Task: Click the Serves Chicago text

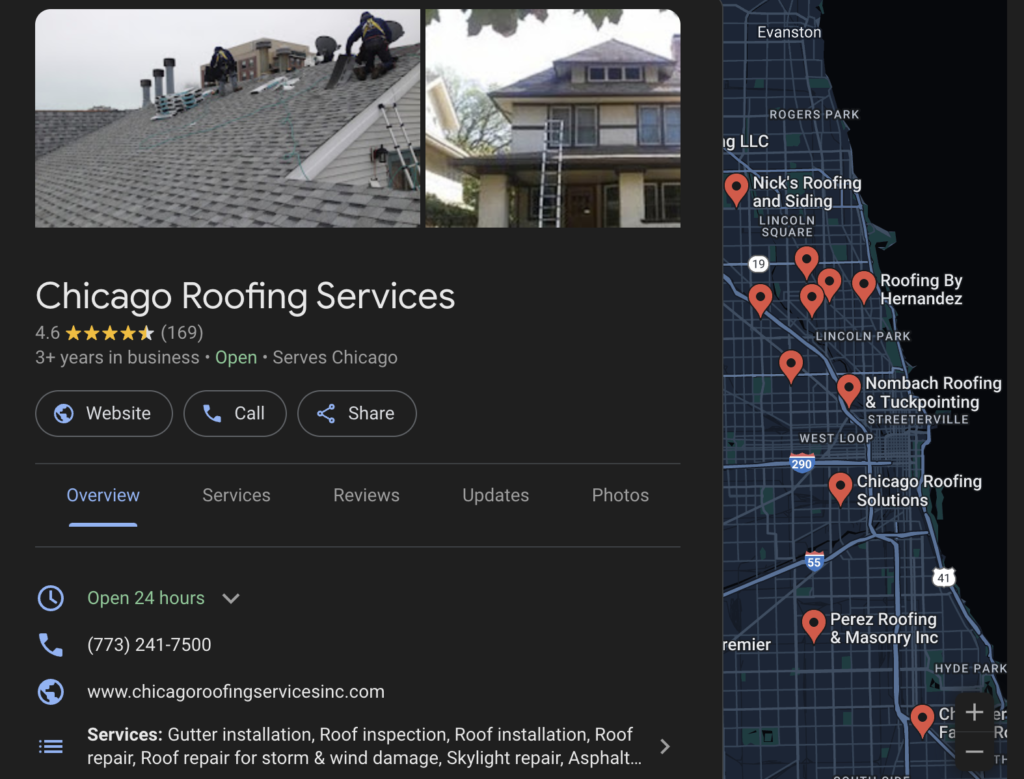Action: (x=335, y=358)
